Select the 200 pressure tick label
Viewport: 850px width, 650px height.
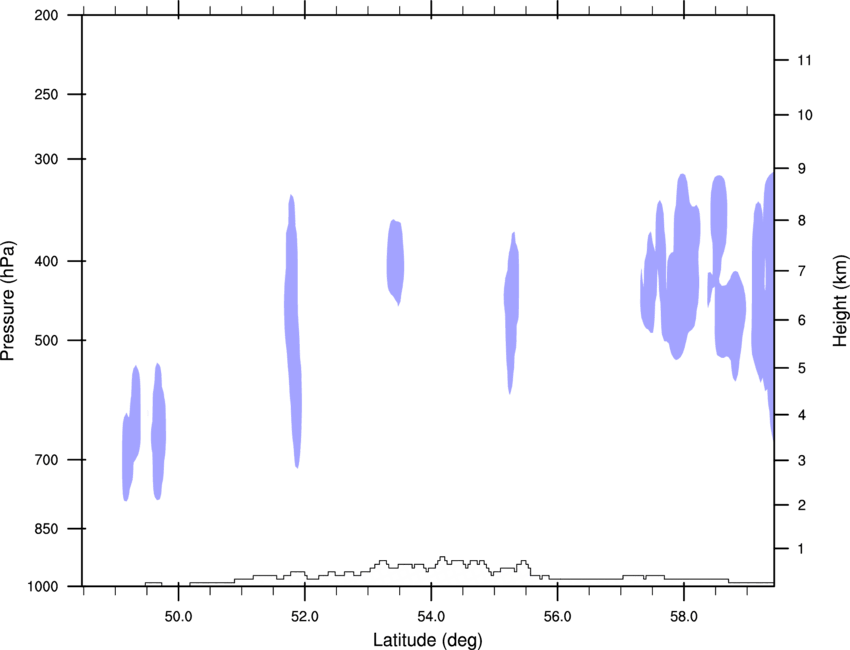click(x=46, y=15)
